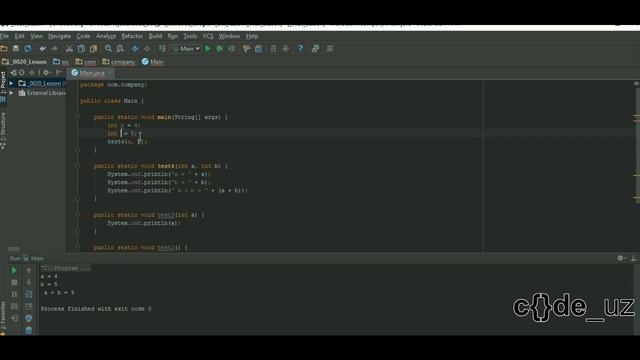
Task: Click the navigate Forward arrow icon
Action: tap(147, 49)
